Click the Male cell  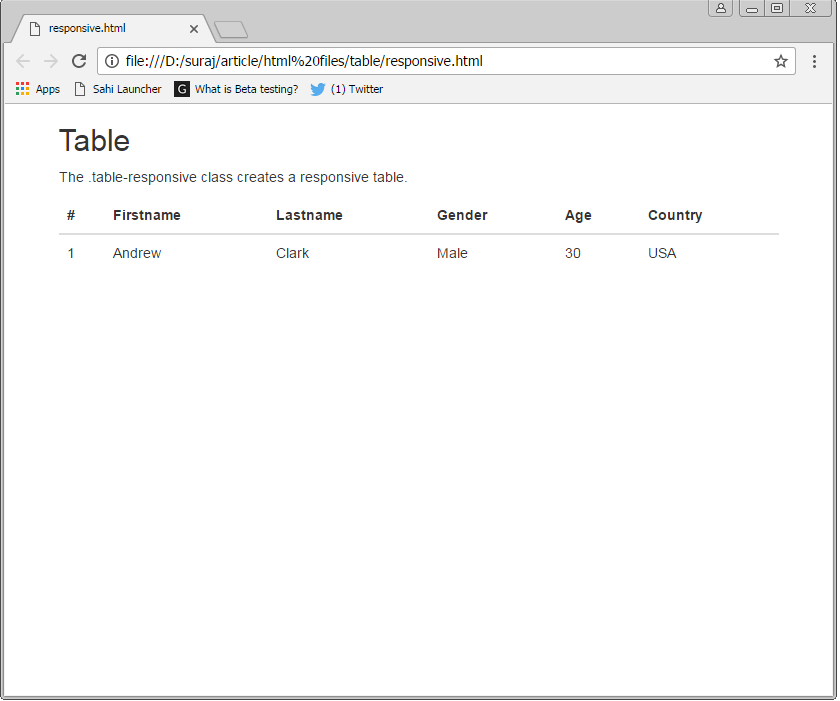[452, 253]
